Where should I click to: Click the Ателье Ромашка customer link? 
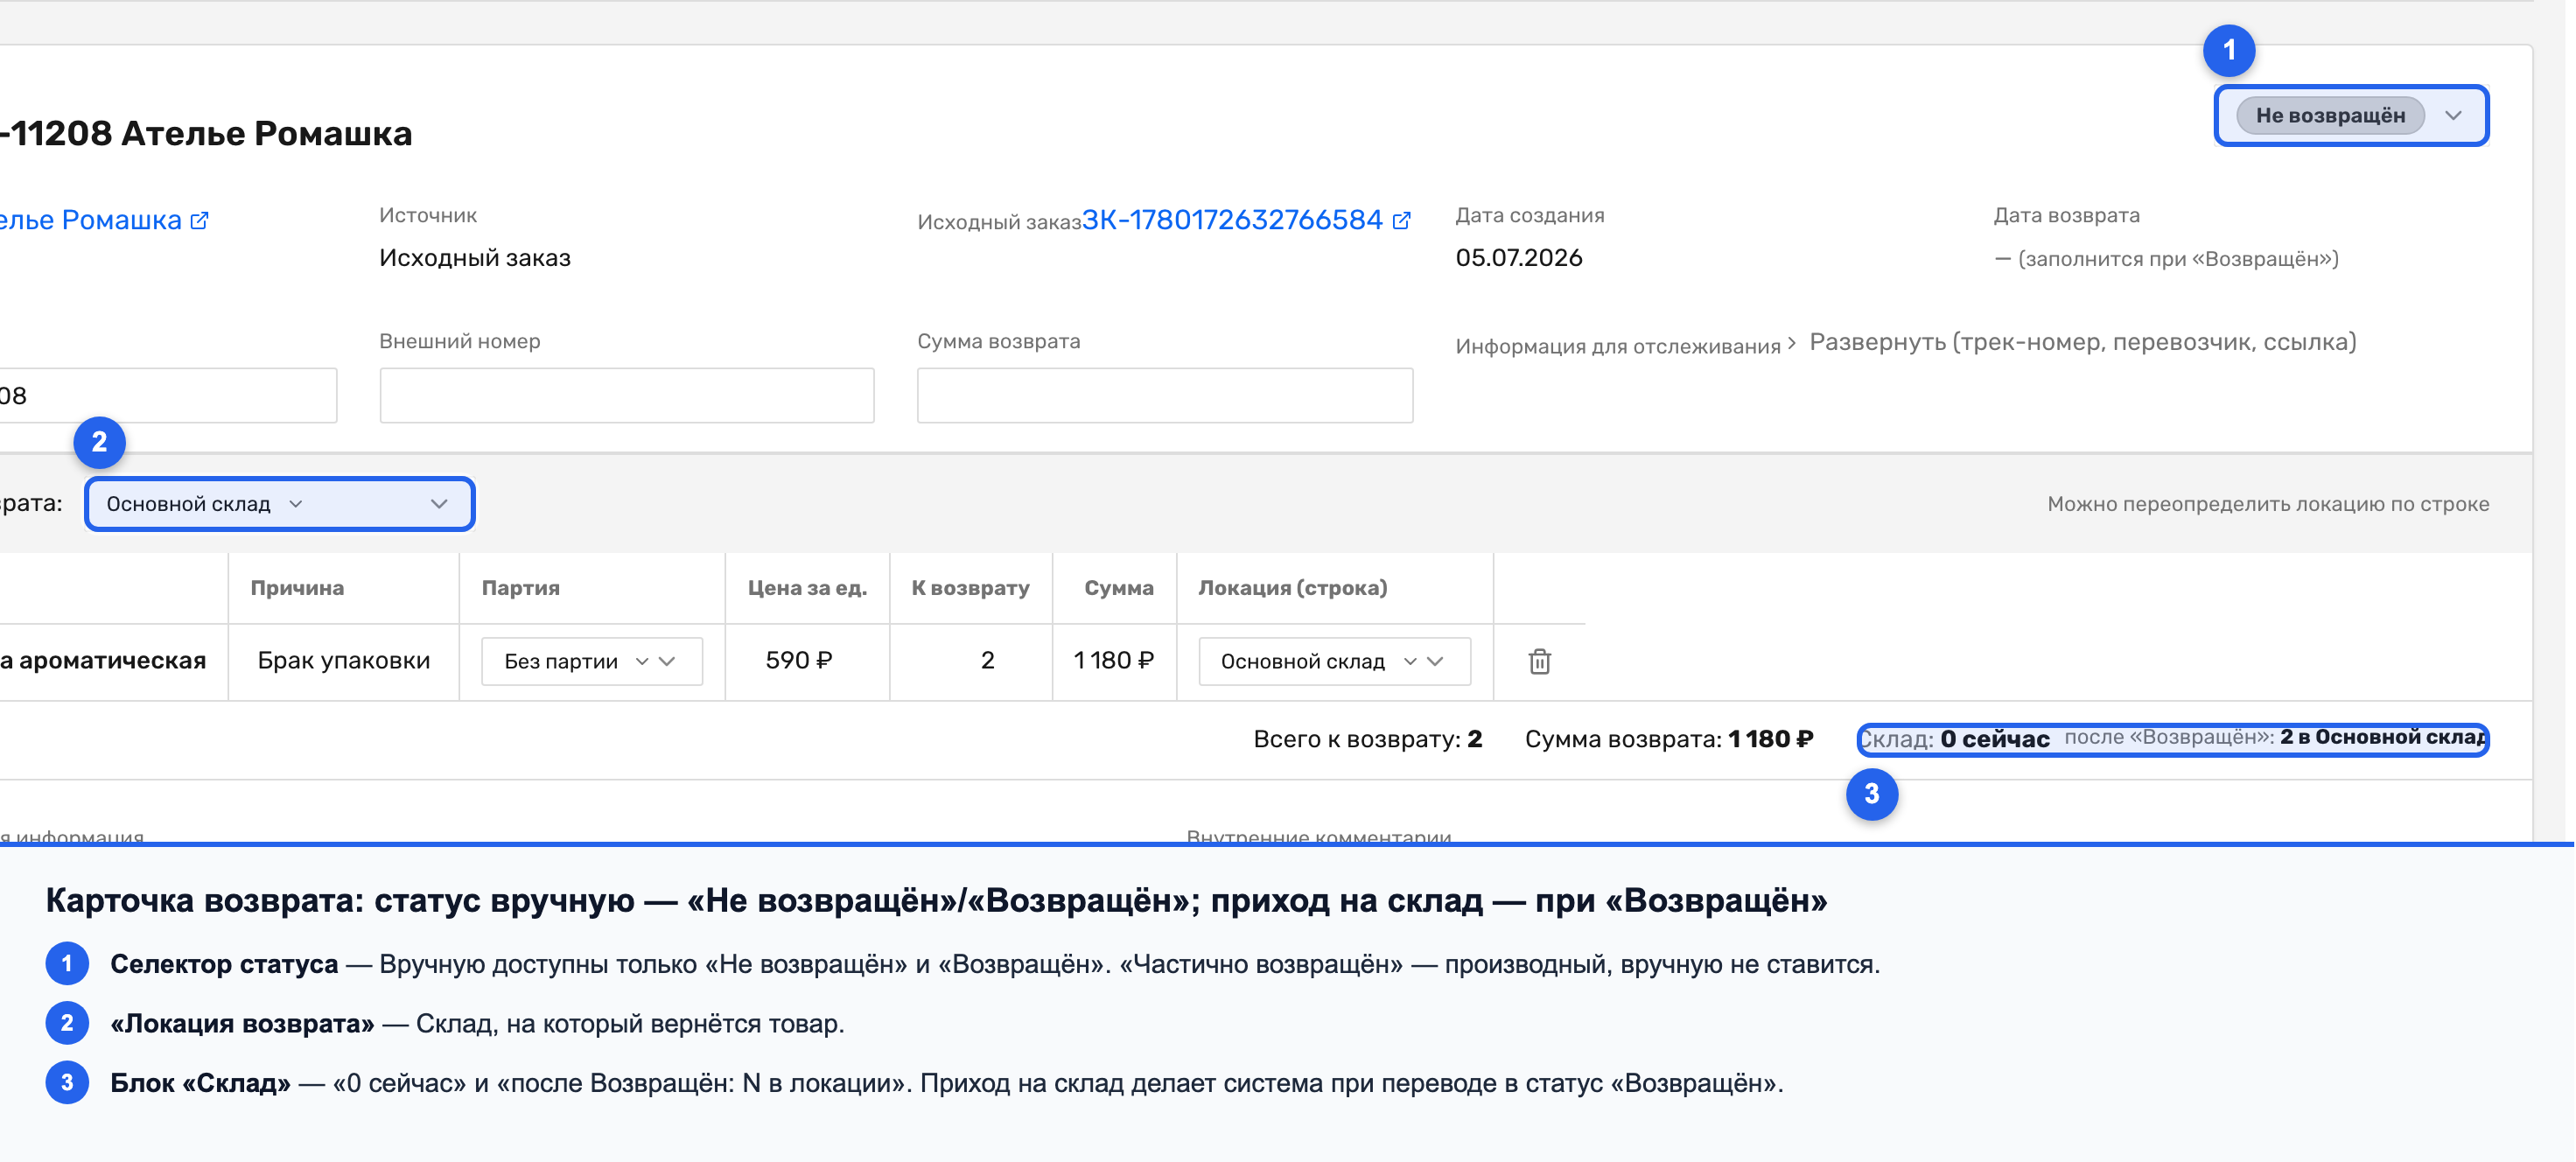click(90, 220)
